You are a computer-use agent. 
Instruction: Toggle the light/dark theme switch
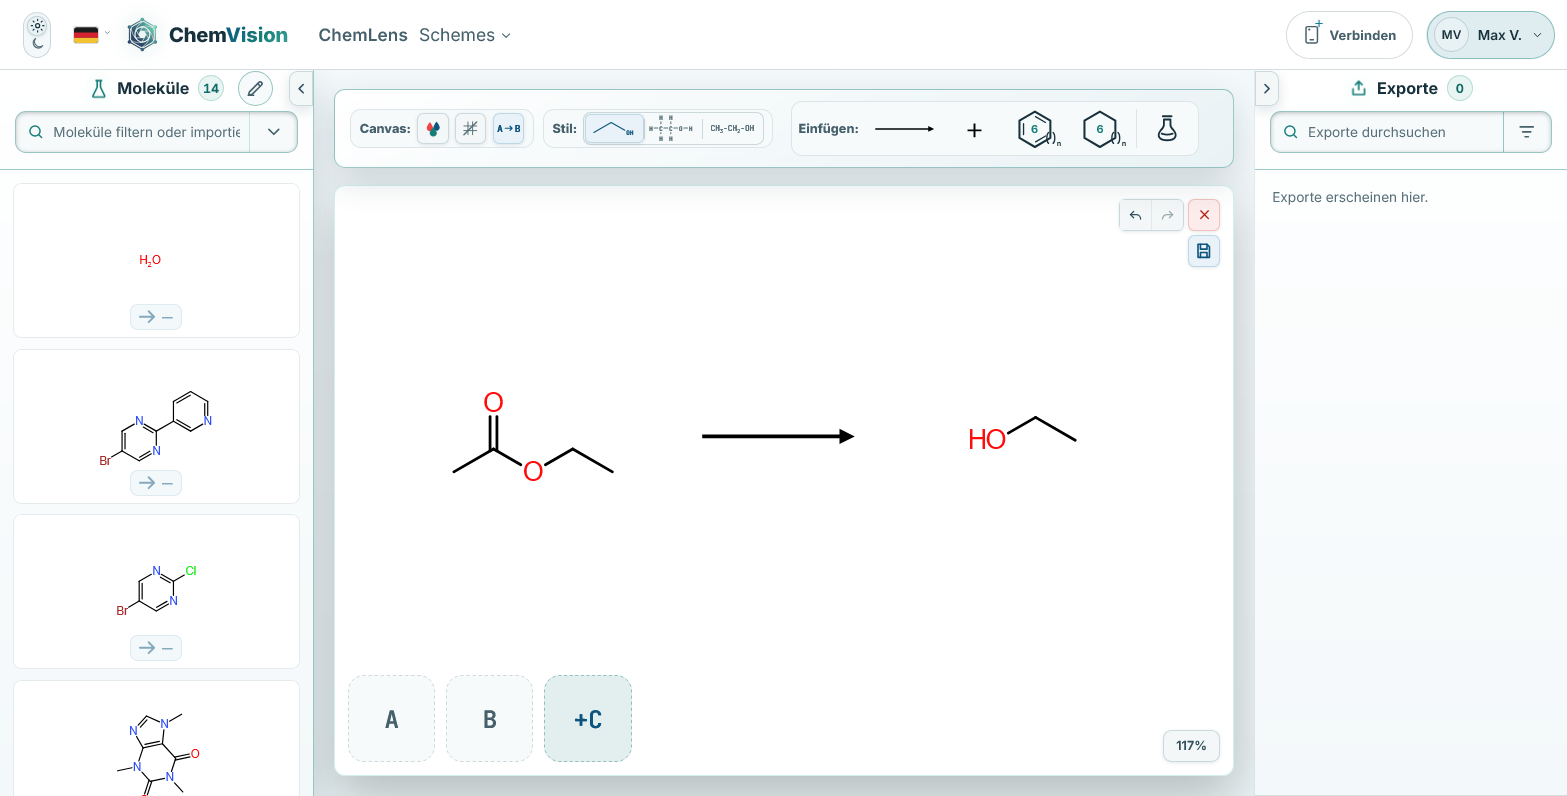click(x=37, y=35)
